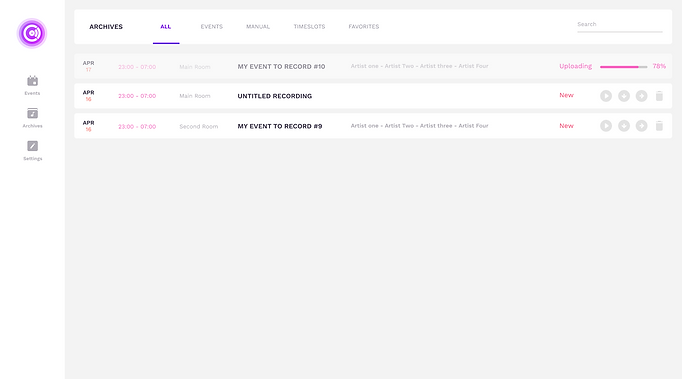Click time range on Untitled Recording row
The width and height of the screenshot is (682, 379).
[x=137, y=96]
